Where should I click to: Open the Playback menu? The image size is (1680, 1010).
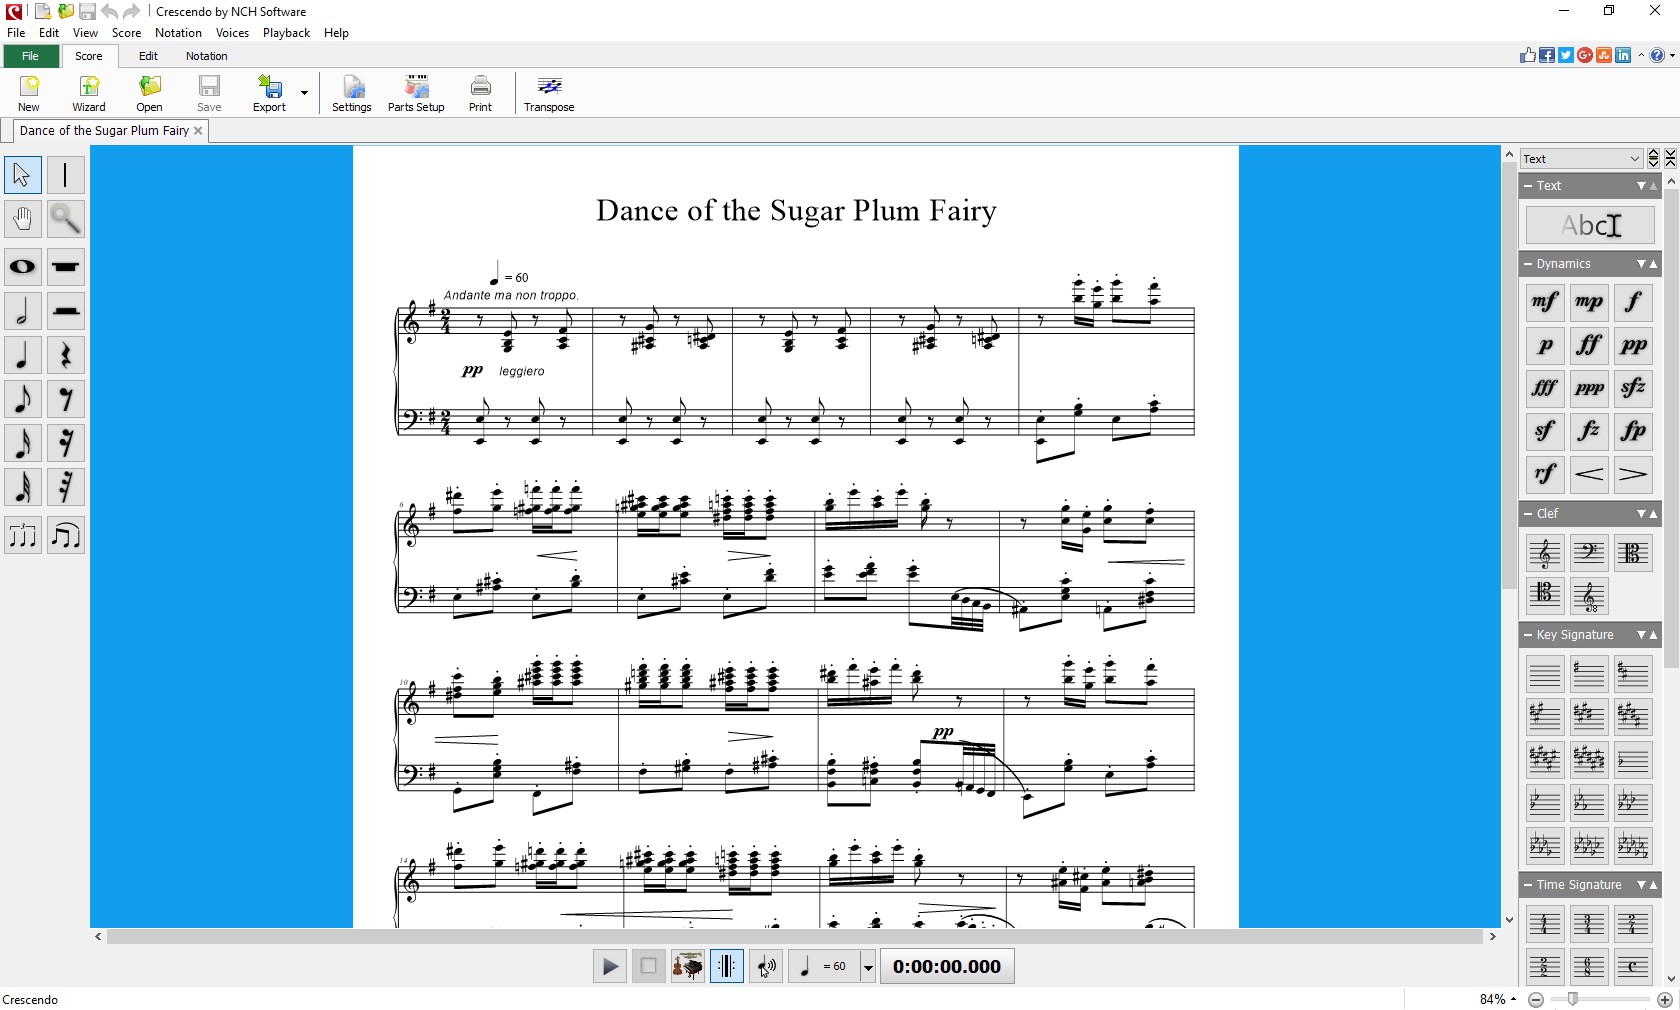[286, 32]
